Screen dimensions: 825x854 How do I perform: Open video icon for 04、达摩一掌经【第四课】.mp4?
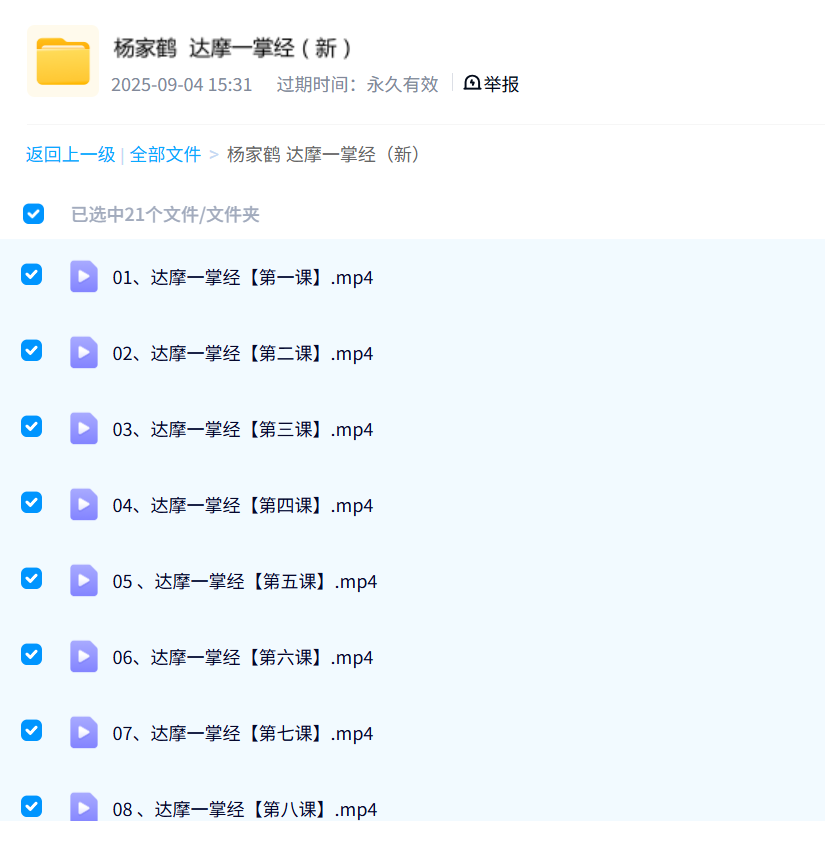[84, 504]
